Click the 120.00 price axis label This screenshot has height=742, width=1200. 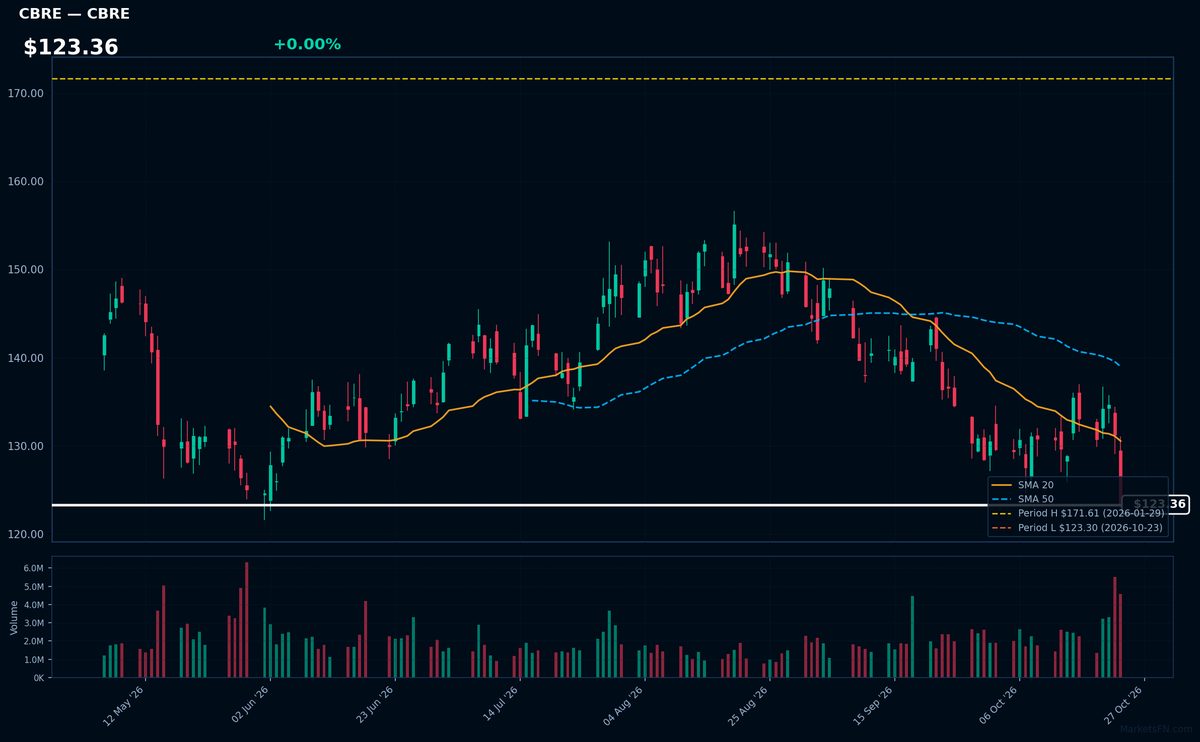point(27,534)
